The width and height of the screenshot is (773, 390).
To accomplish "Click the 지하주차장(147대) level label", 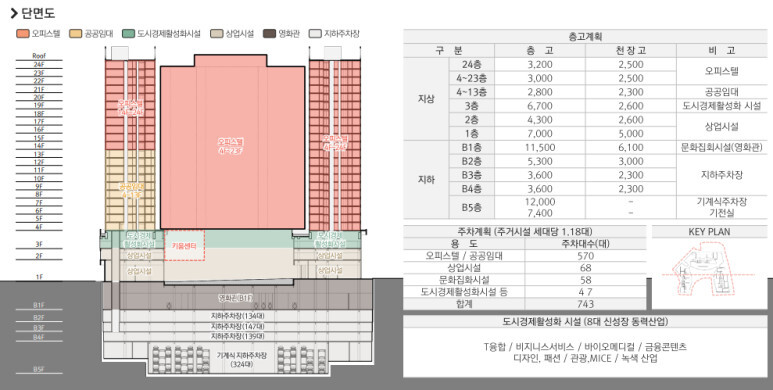I will pyautogui.click(x=237, y=326).
